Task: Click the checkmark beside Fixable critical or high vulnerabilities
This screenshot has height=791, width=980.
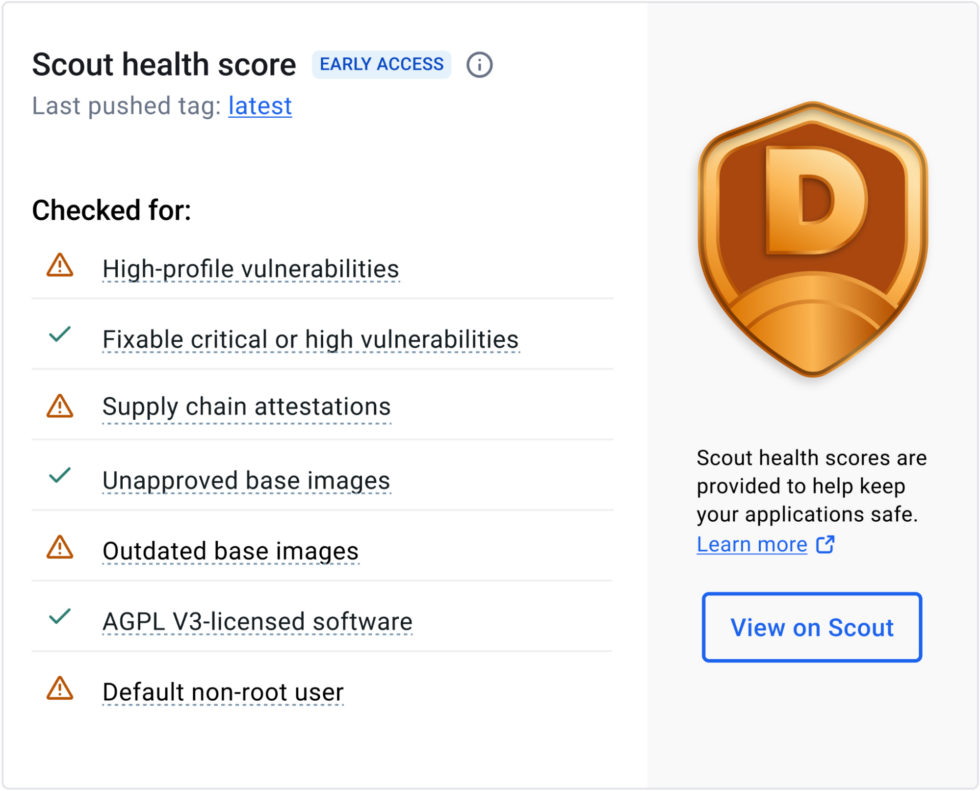Action: tap(59, 334)
